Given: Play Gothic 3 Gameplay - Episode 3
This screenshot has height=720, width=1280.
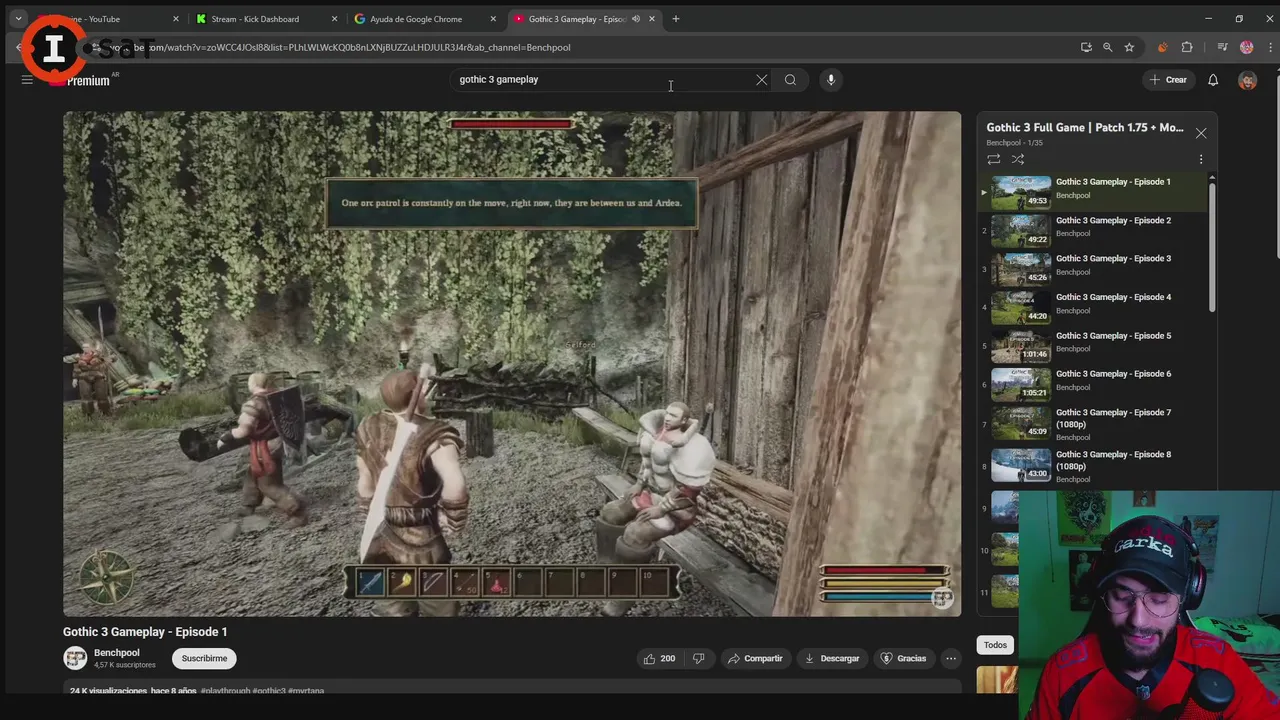Looking at the screenshot, I should coord(1094,269).
